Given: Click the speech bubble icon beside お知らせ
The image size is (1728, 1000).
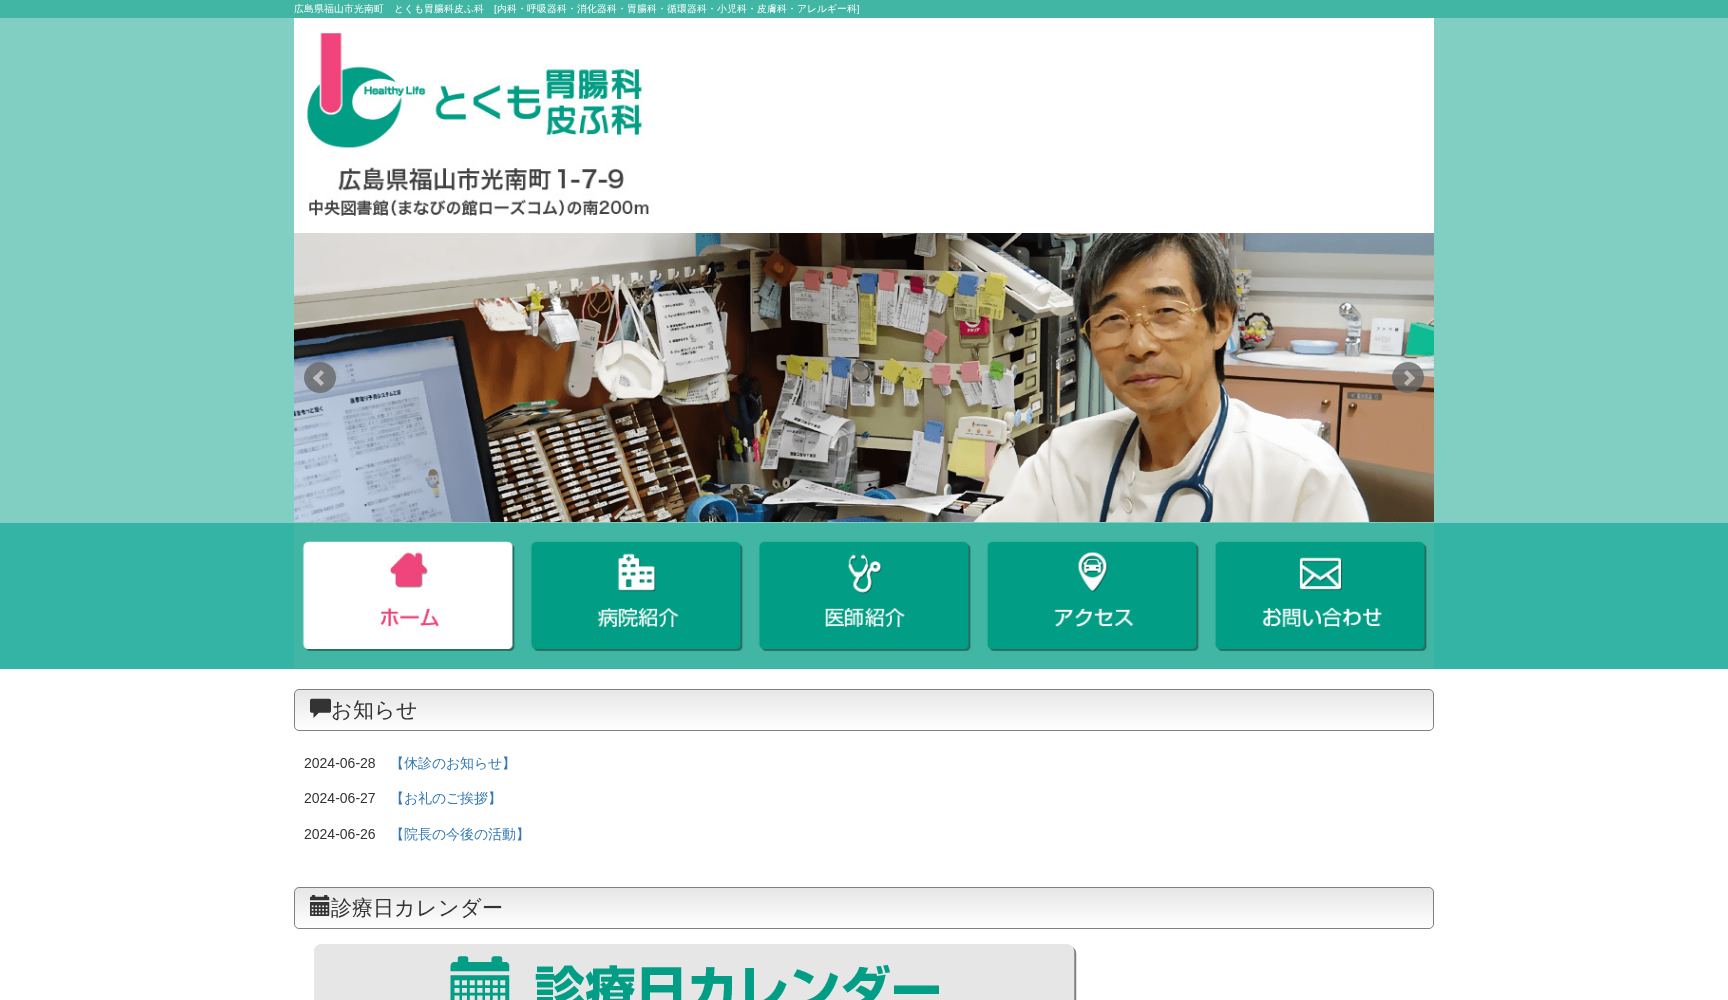Looking at the screenshot, I should [320, 708].
